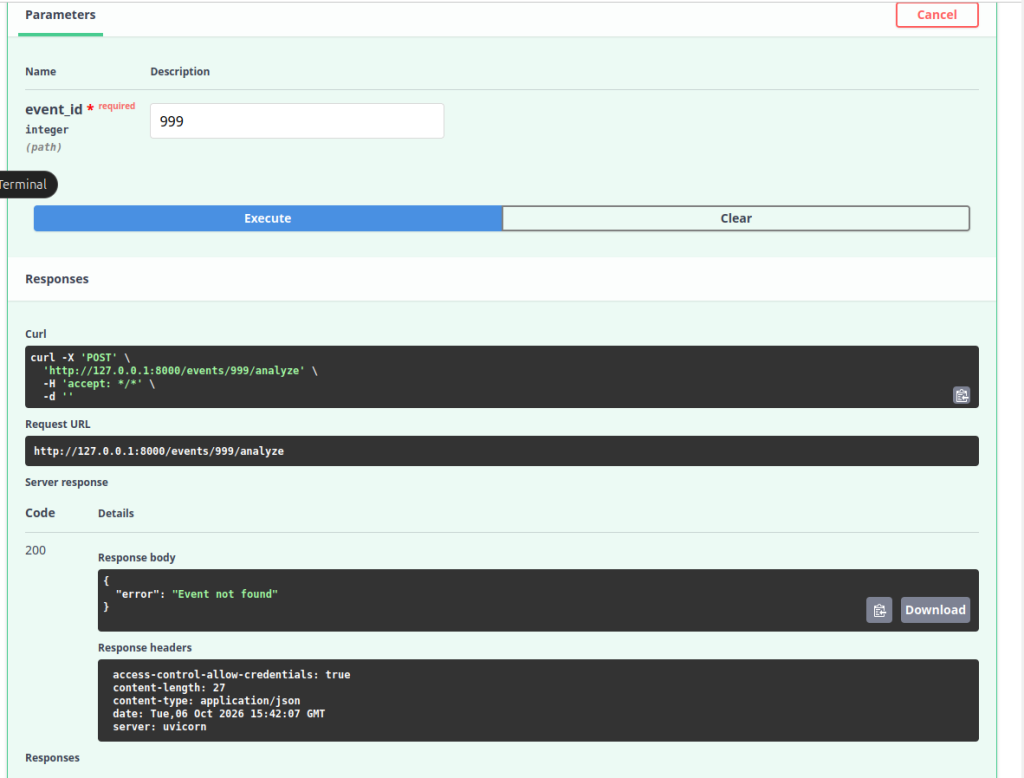Click the 'Code' column header

pos(40,513)
